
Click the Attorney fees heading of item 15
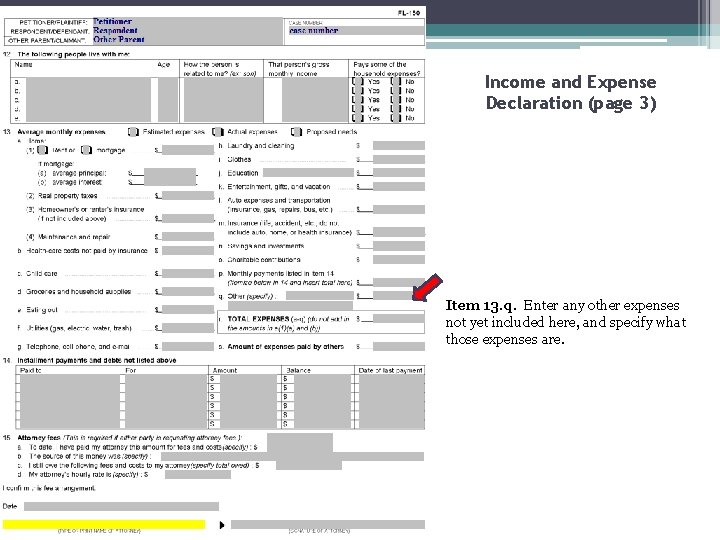39,438
